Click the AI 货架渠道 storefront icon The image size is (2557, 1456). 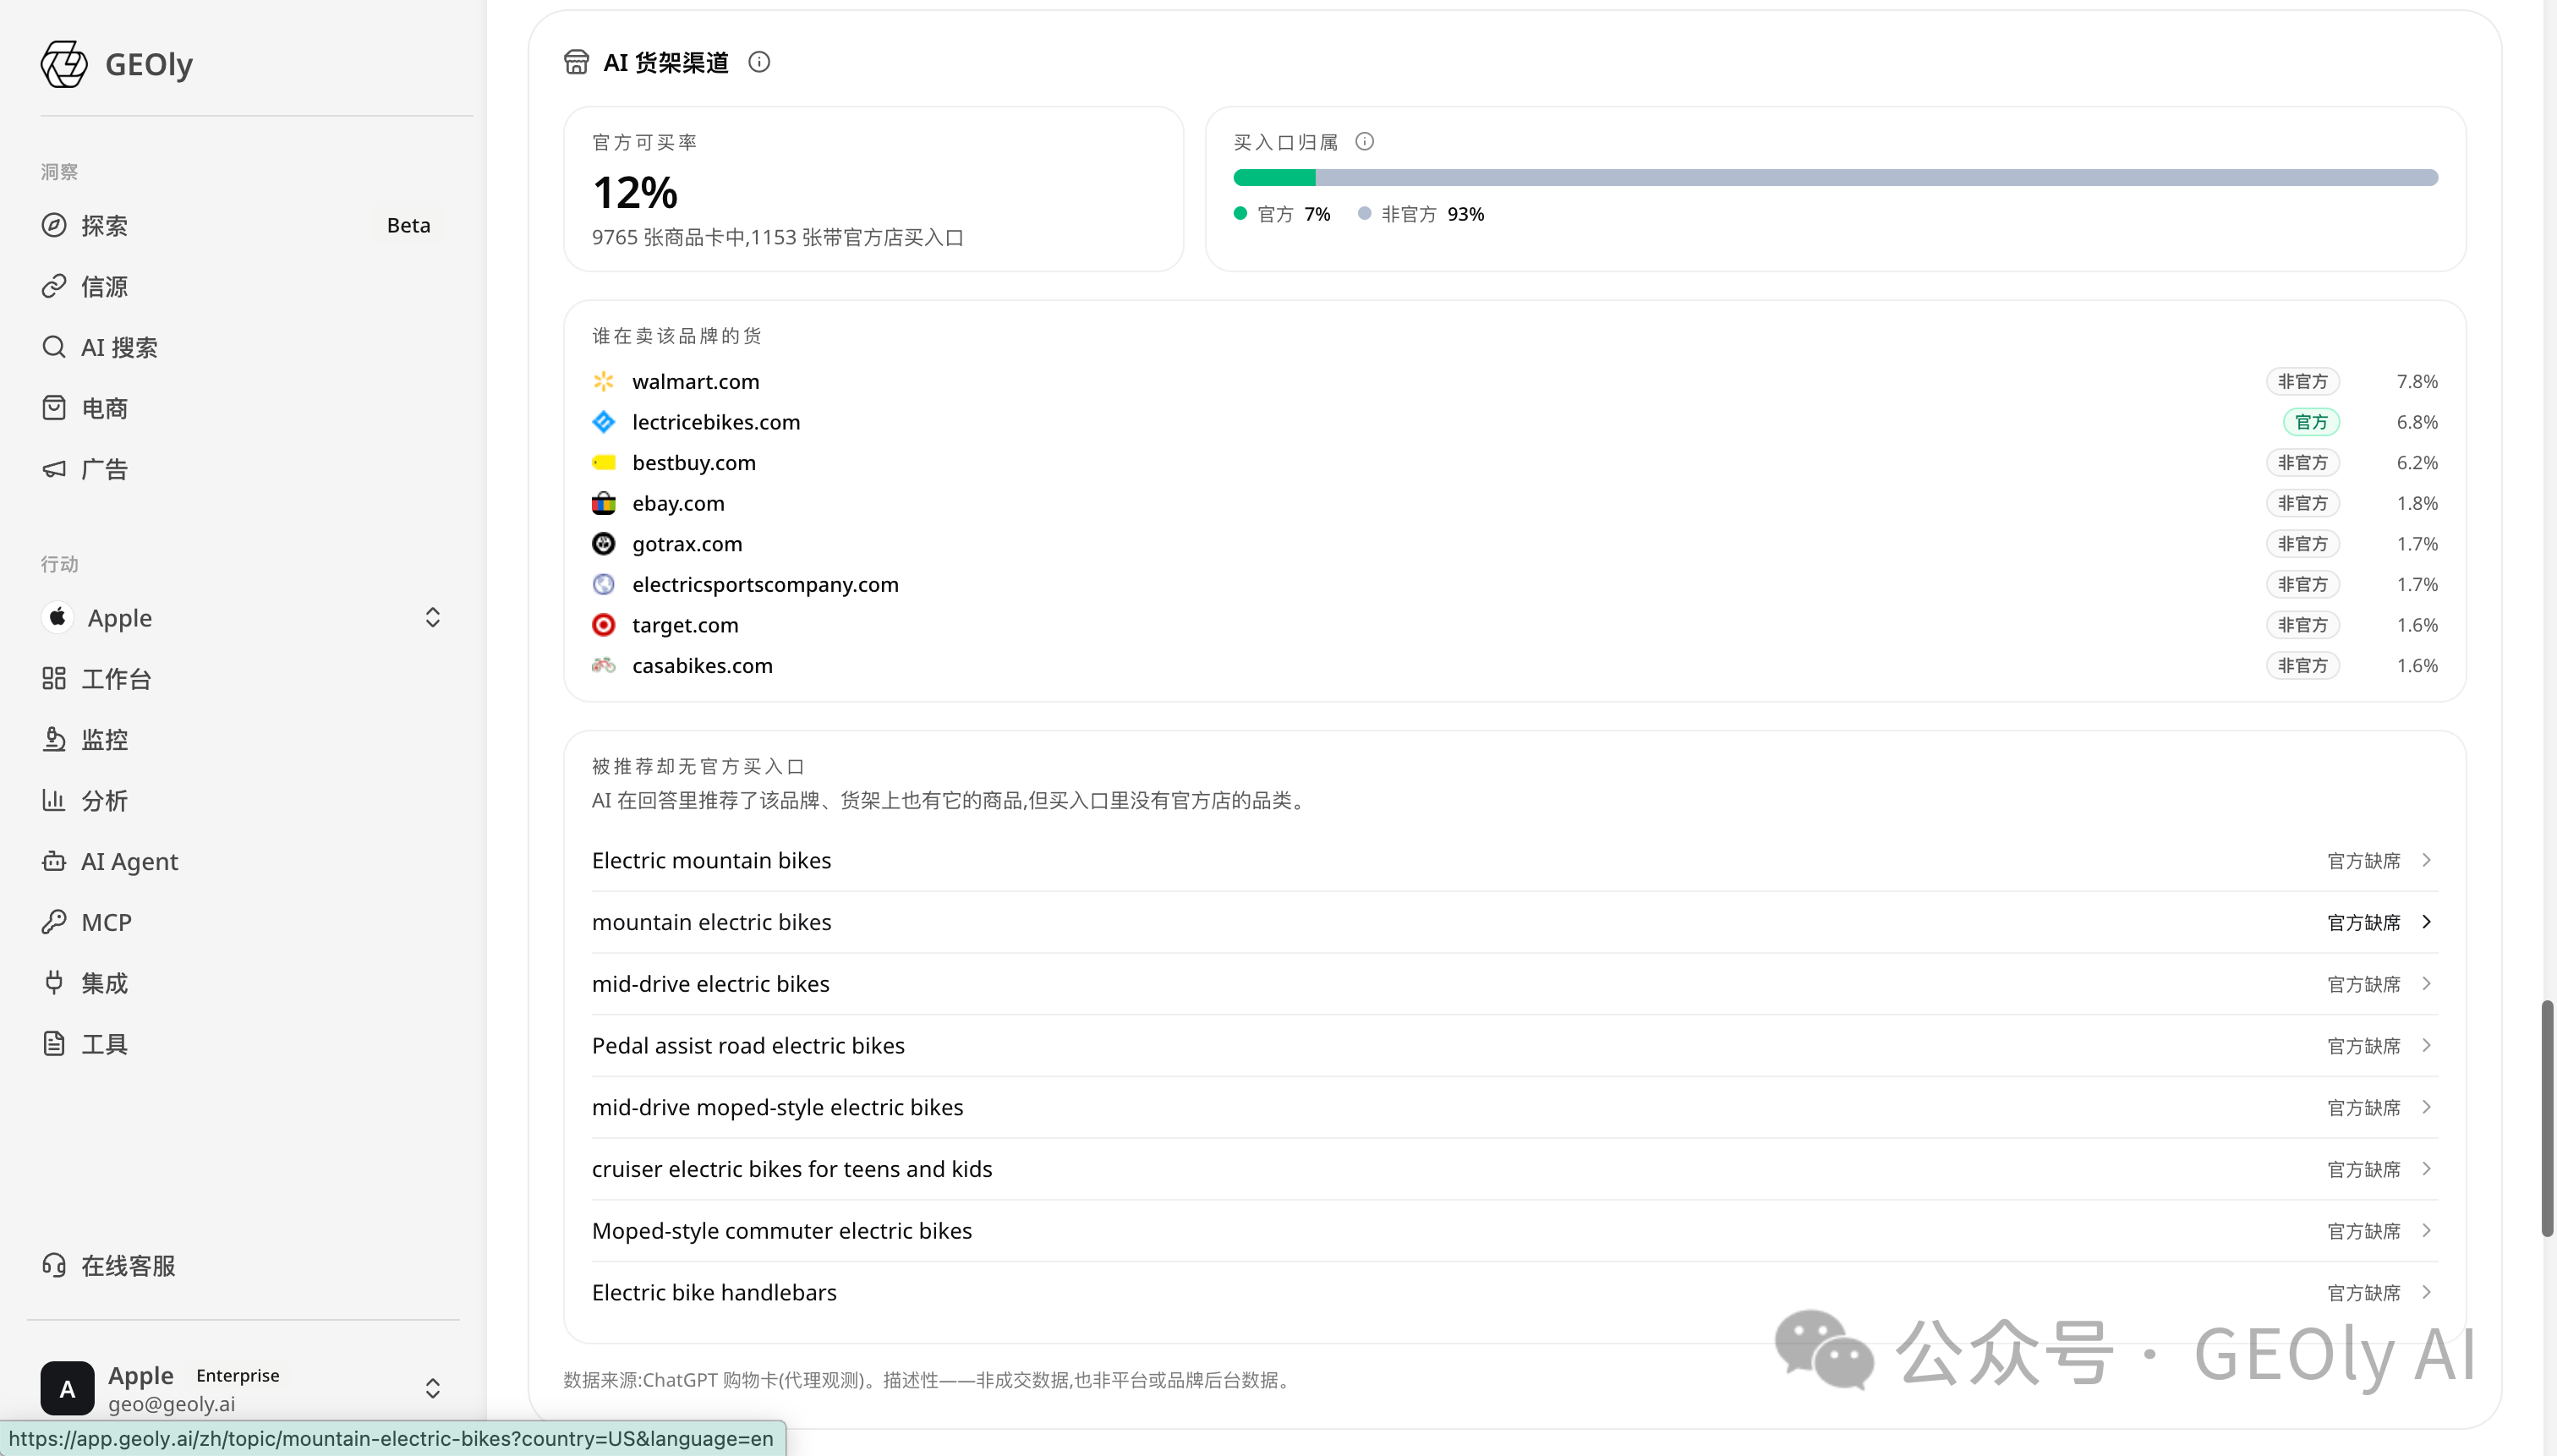576,62
